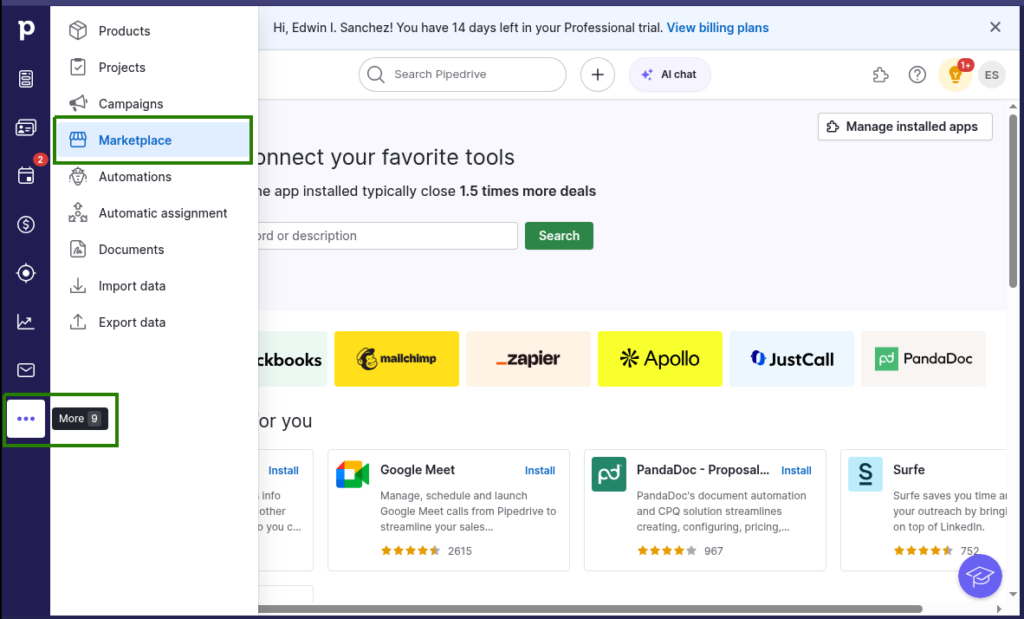Open Insights chart icon in sidebar
This screenshot has height=619, width=1024.
pyautogui.click(x=25, y=321)
